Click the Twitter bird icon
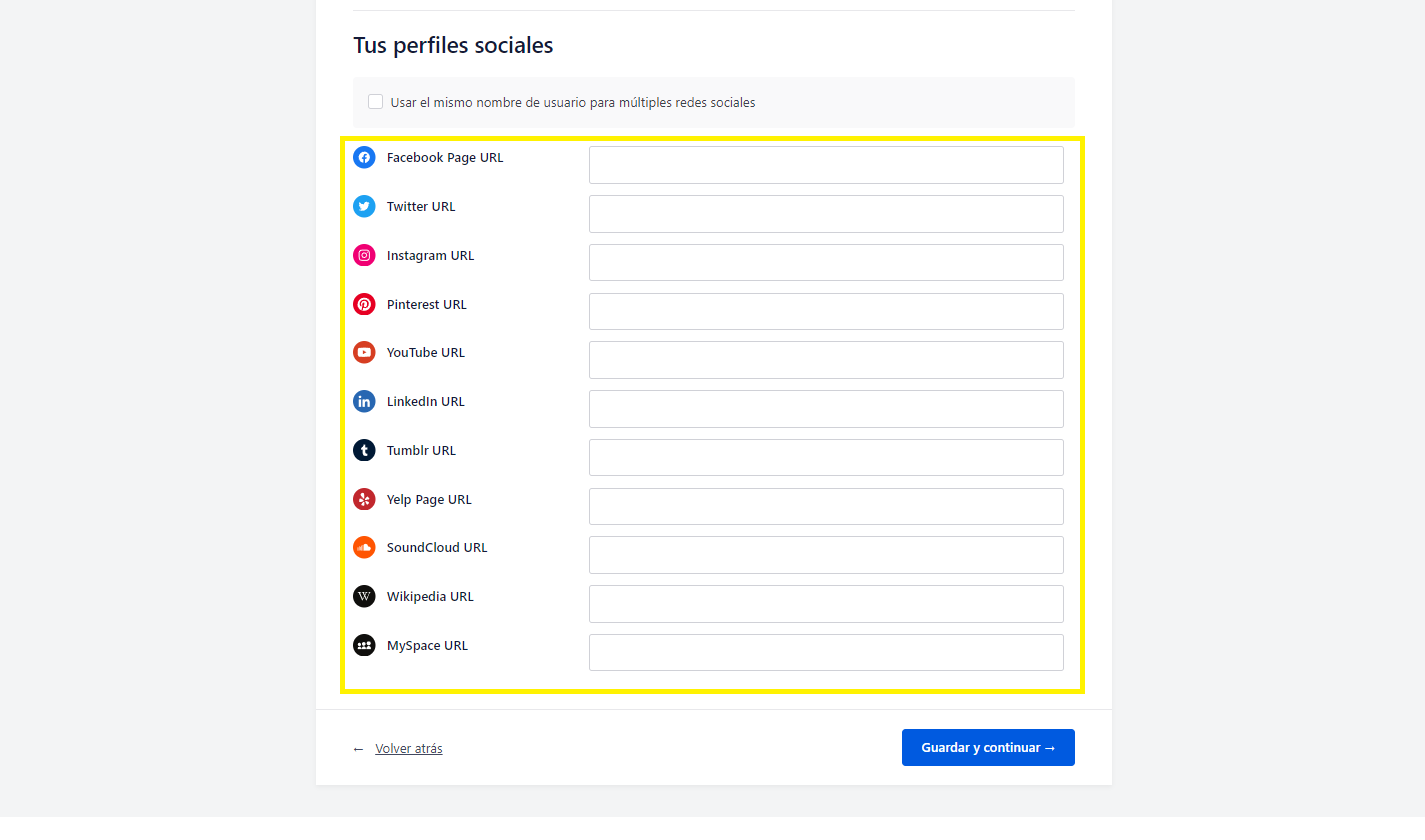Viewport: 1425px width, 840px height. click(x=364, y=206)
